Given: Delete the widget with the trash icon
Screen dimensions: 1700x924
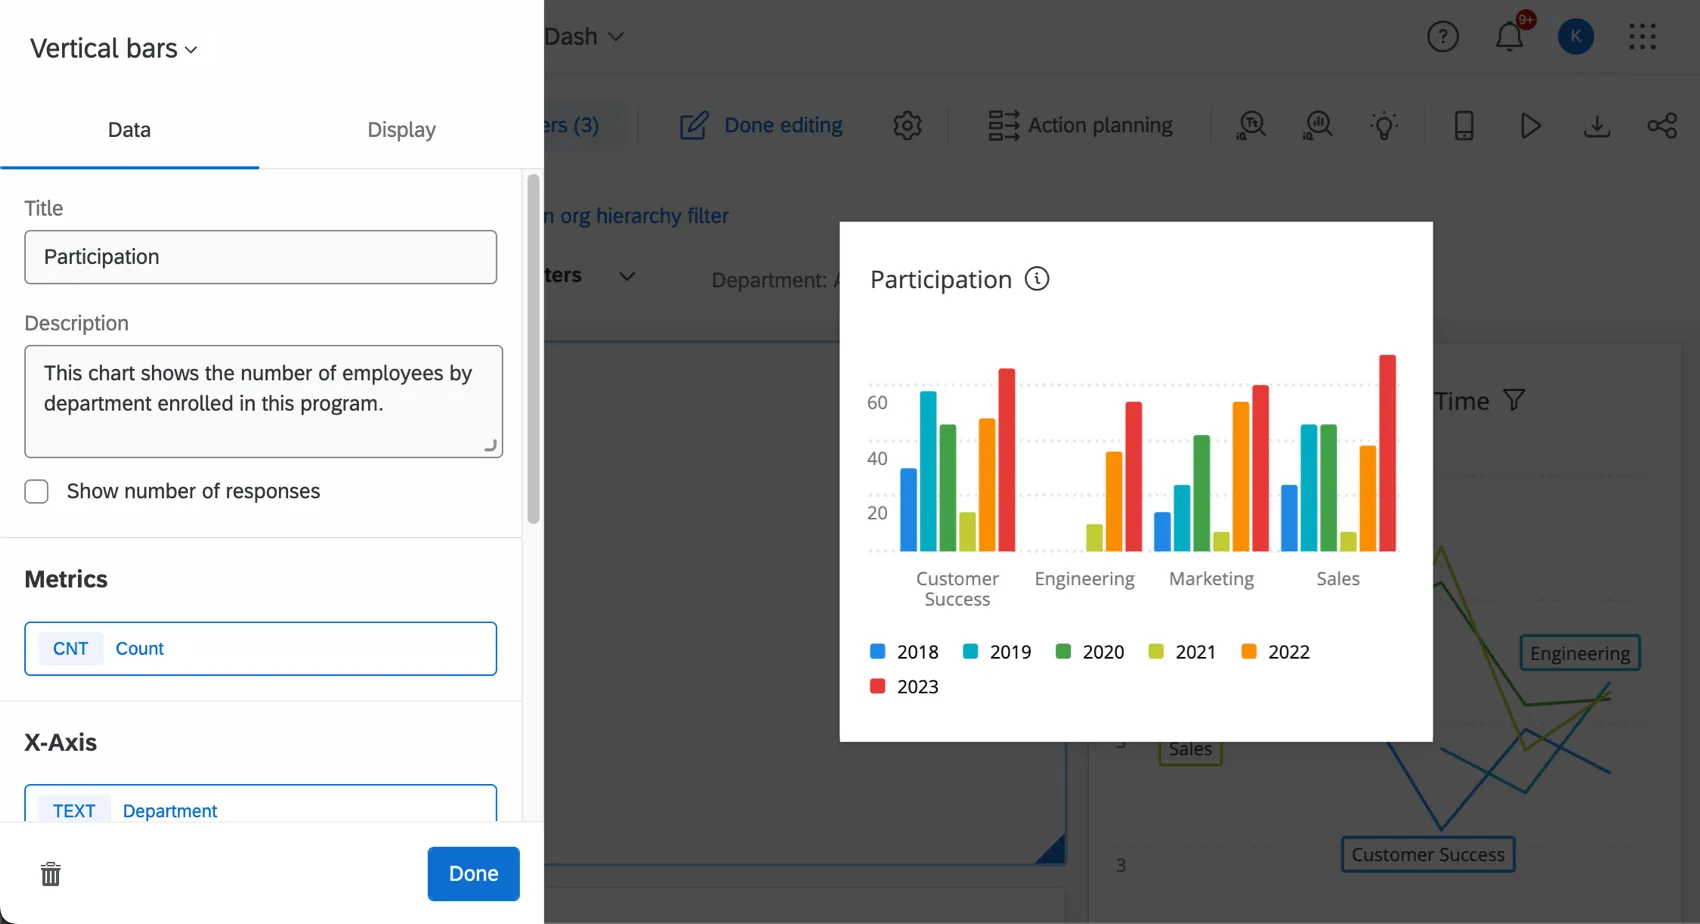Looking at the screenshot, I should 50,873.
